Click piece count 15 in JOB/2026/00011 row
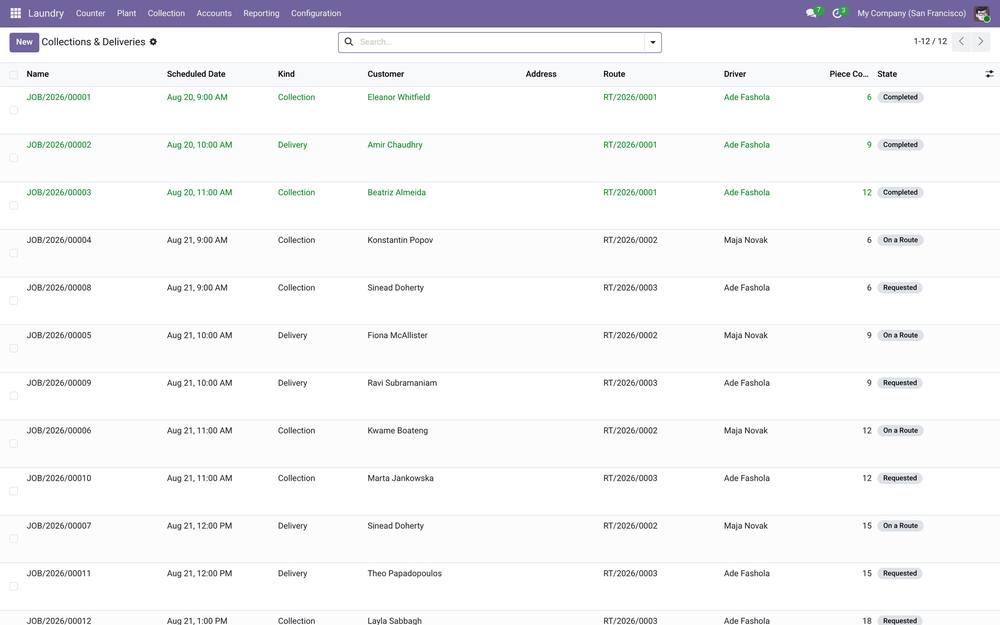Image resolution: width=1000 pixels, height=625 pixels. (867, 573)
